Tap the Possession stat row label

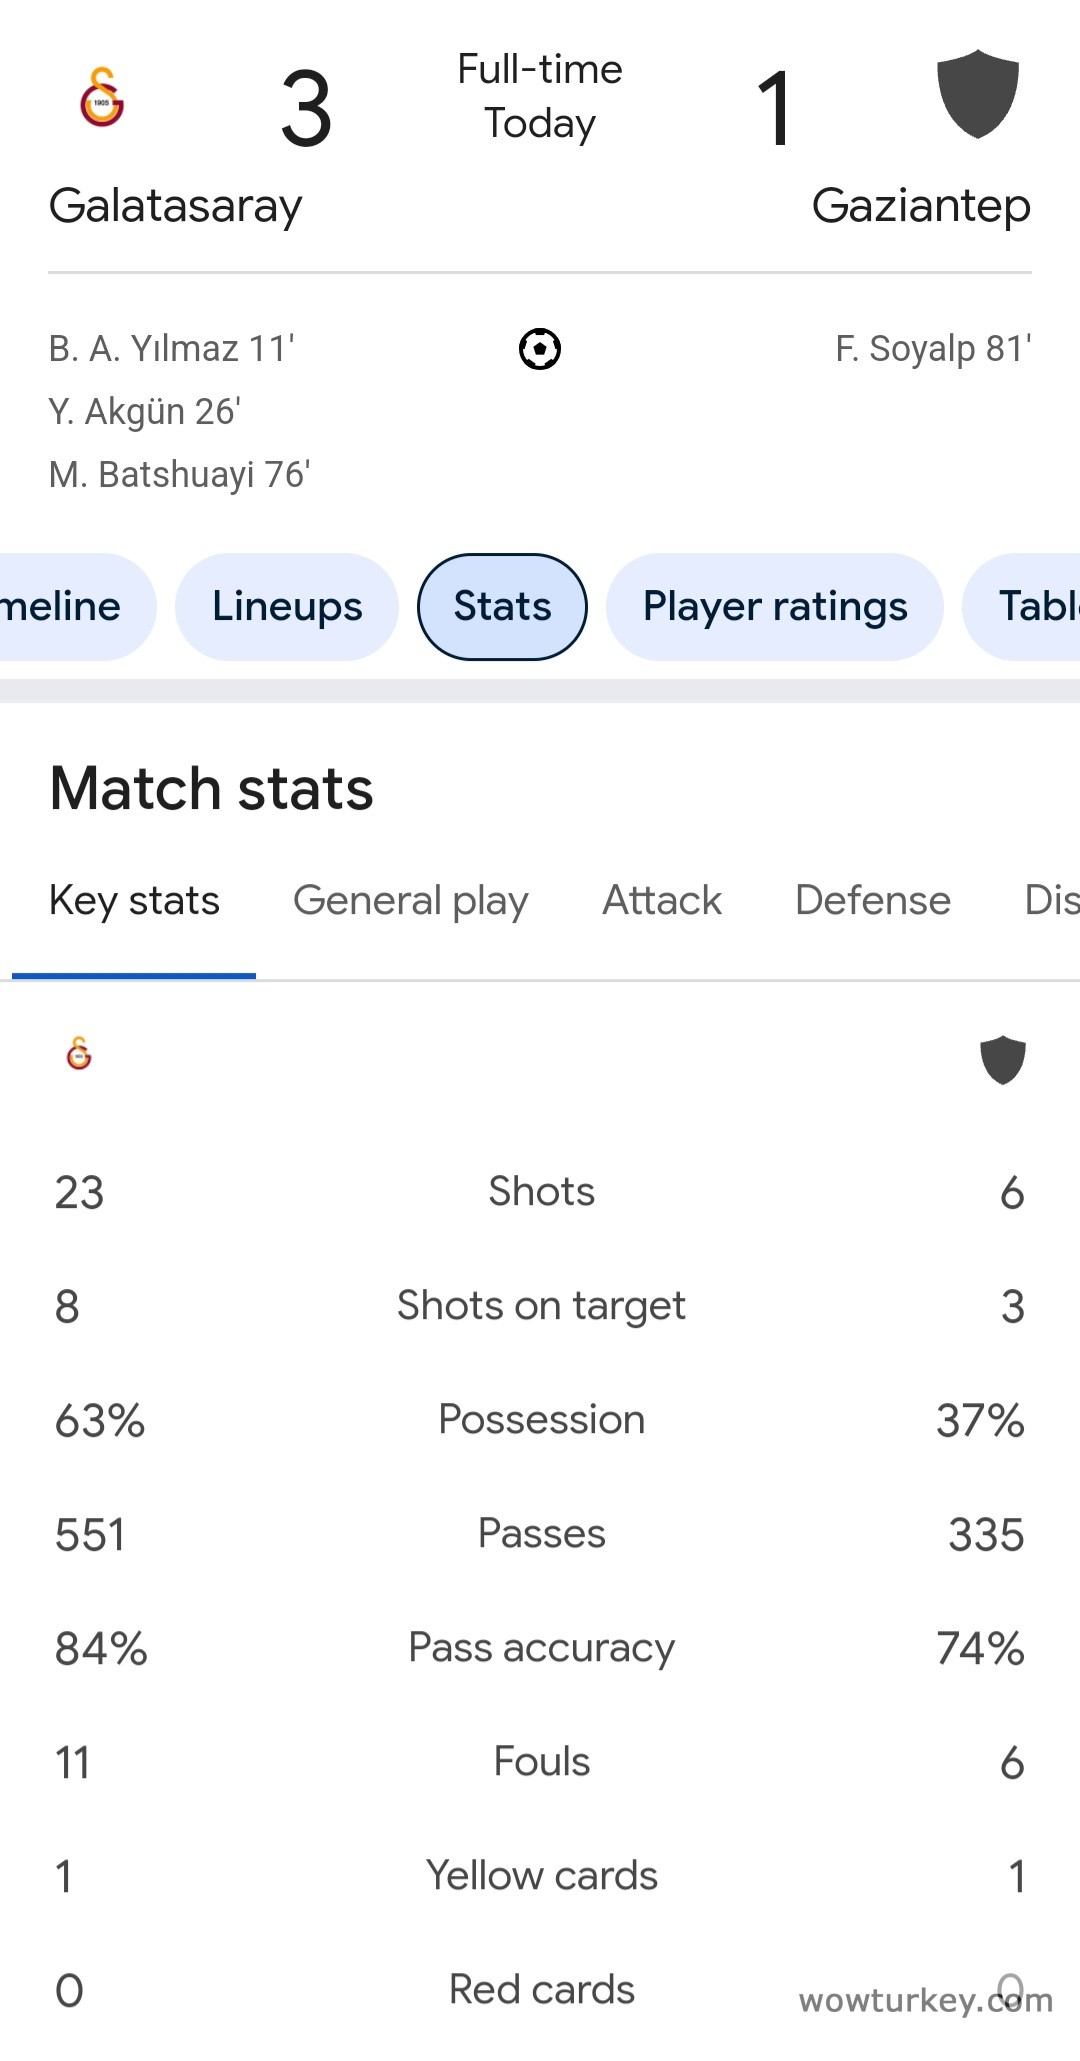(541, 1420)
